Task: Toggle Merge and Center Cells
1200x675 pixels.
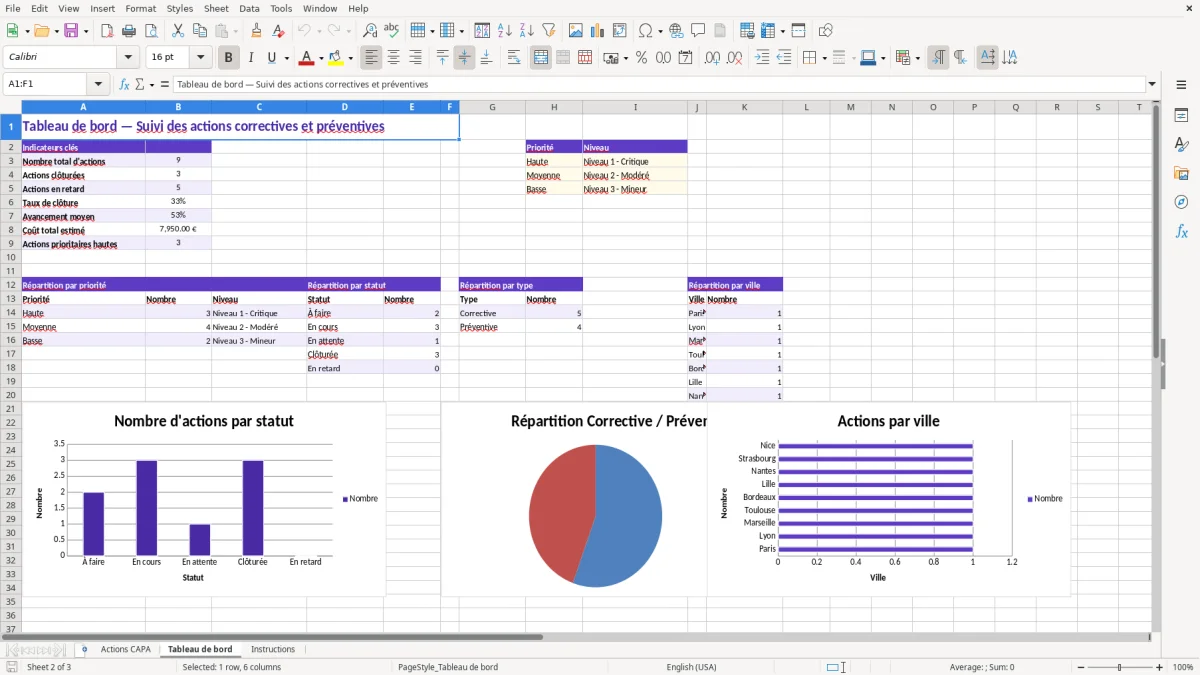Action: coord(541,58)
